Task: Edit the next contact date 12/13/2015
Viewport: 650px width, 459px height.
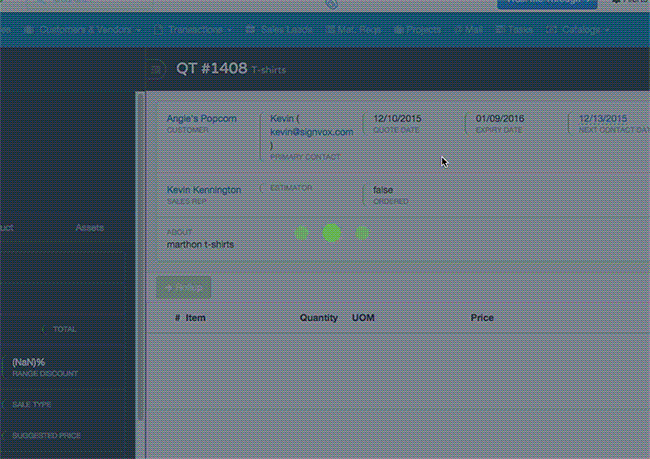Action: (603, 119)
